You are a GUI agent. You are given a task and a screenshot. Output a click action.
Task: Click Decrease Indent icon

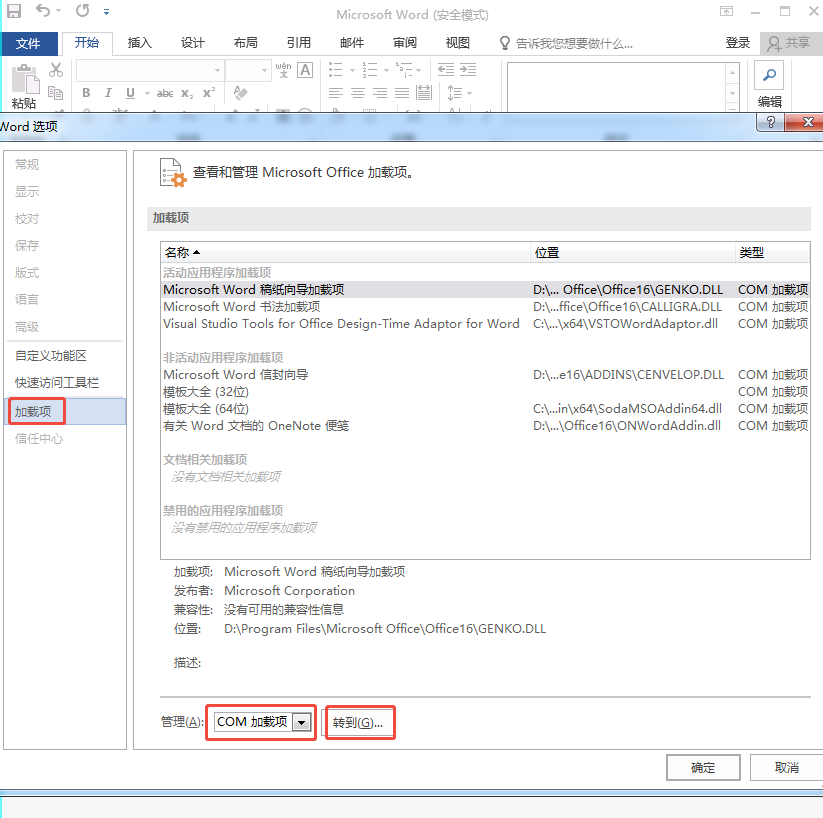(446, 69)
